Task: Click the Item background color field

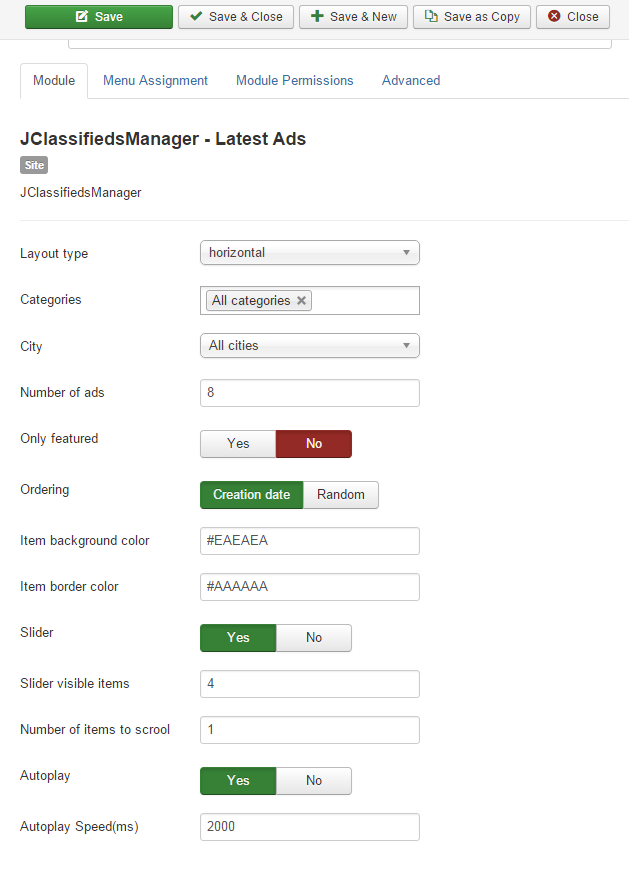Action: tap(310, 541)
